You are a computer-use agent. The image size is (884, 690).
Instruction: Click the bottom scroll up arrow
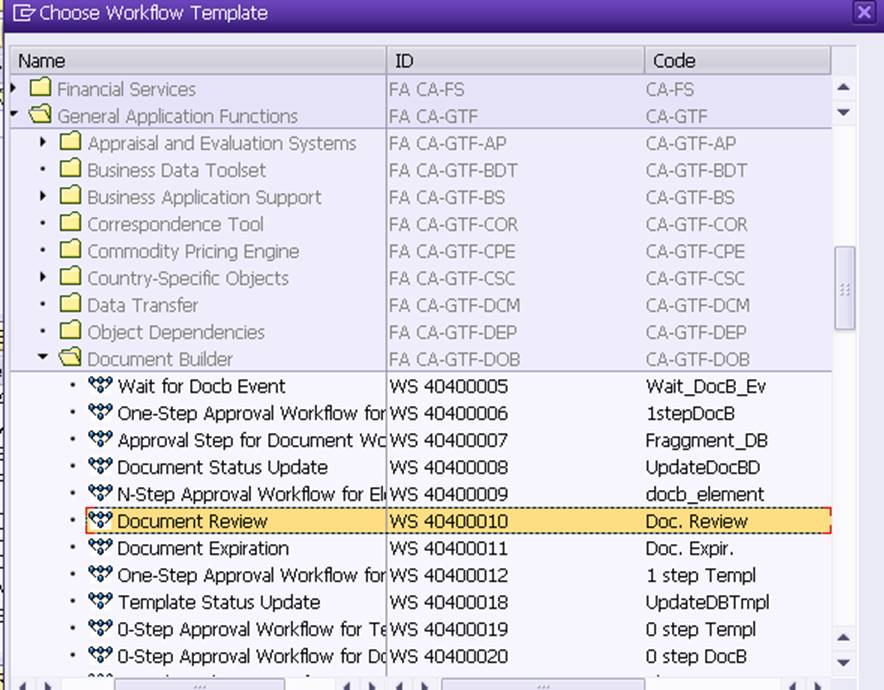(x=843, y=638)
